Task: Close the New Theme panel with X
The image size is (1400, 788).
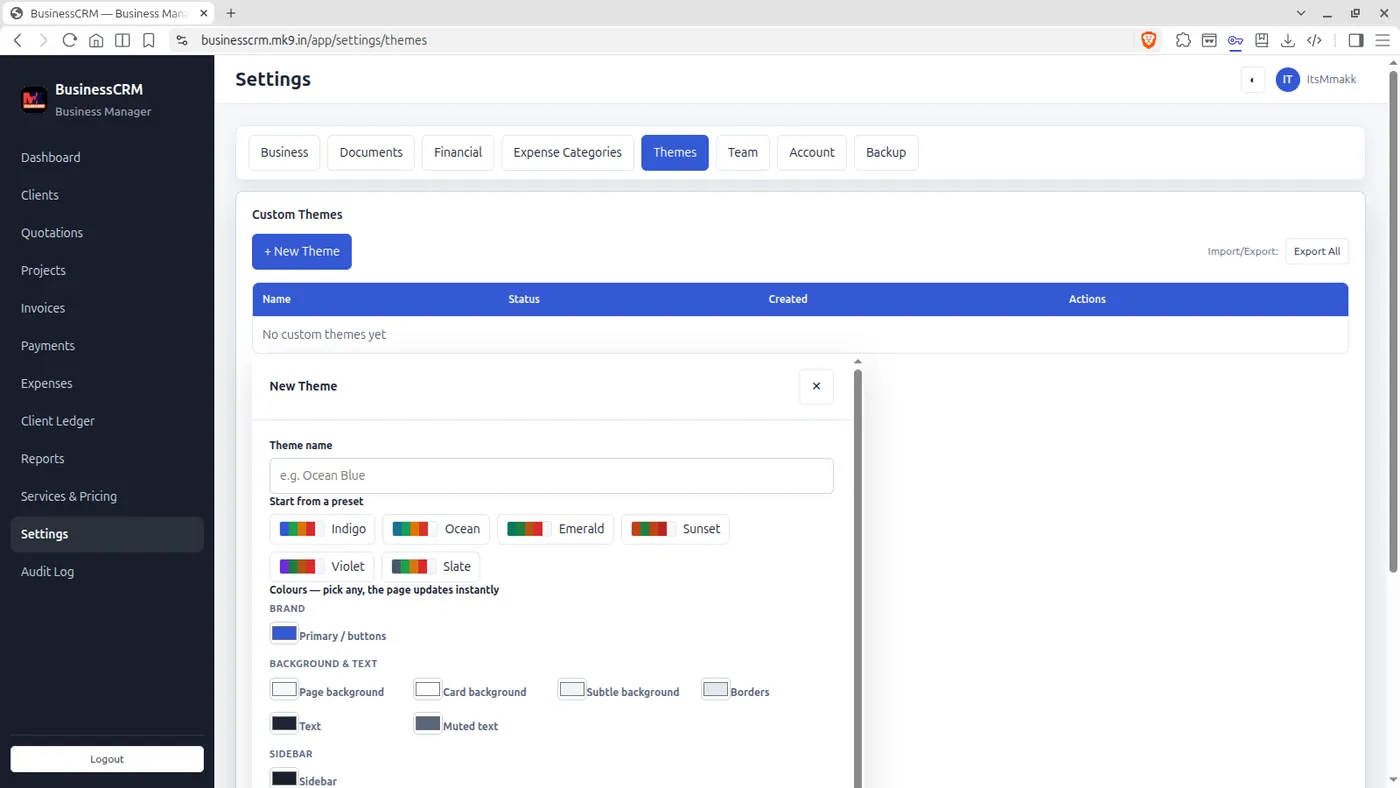Action: 816,386
